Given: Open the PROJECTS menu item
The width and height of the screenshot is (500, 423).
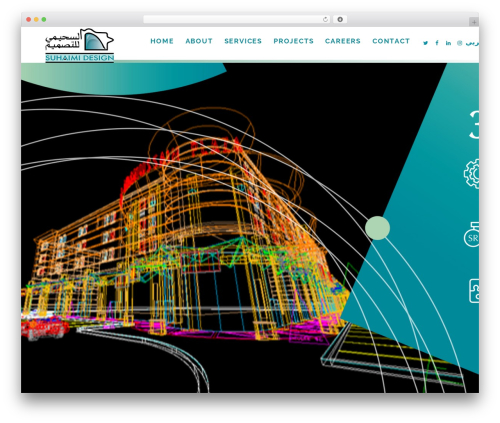Looking at the screenshot, I should pos(293,41).
